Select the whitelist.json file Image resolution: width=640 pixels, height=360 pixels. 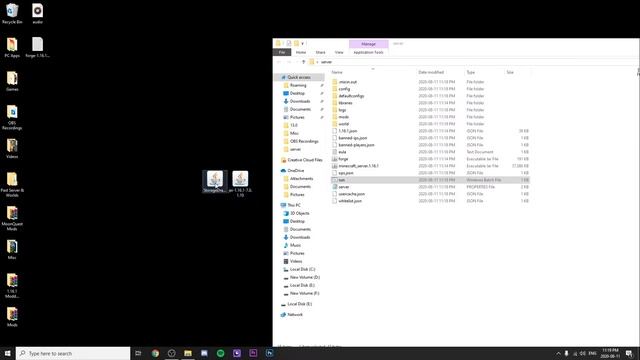350,201
